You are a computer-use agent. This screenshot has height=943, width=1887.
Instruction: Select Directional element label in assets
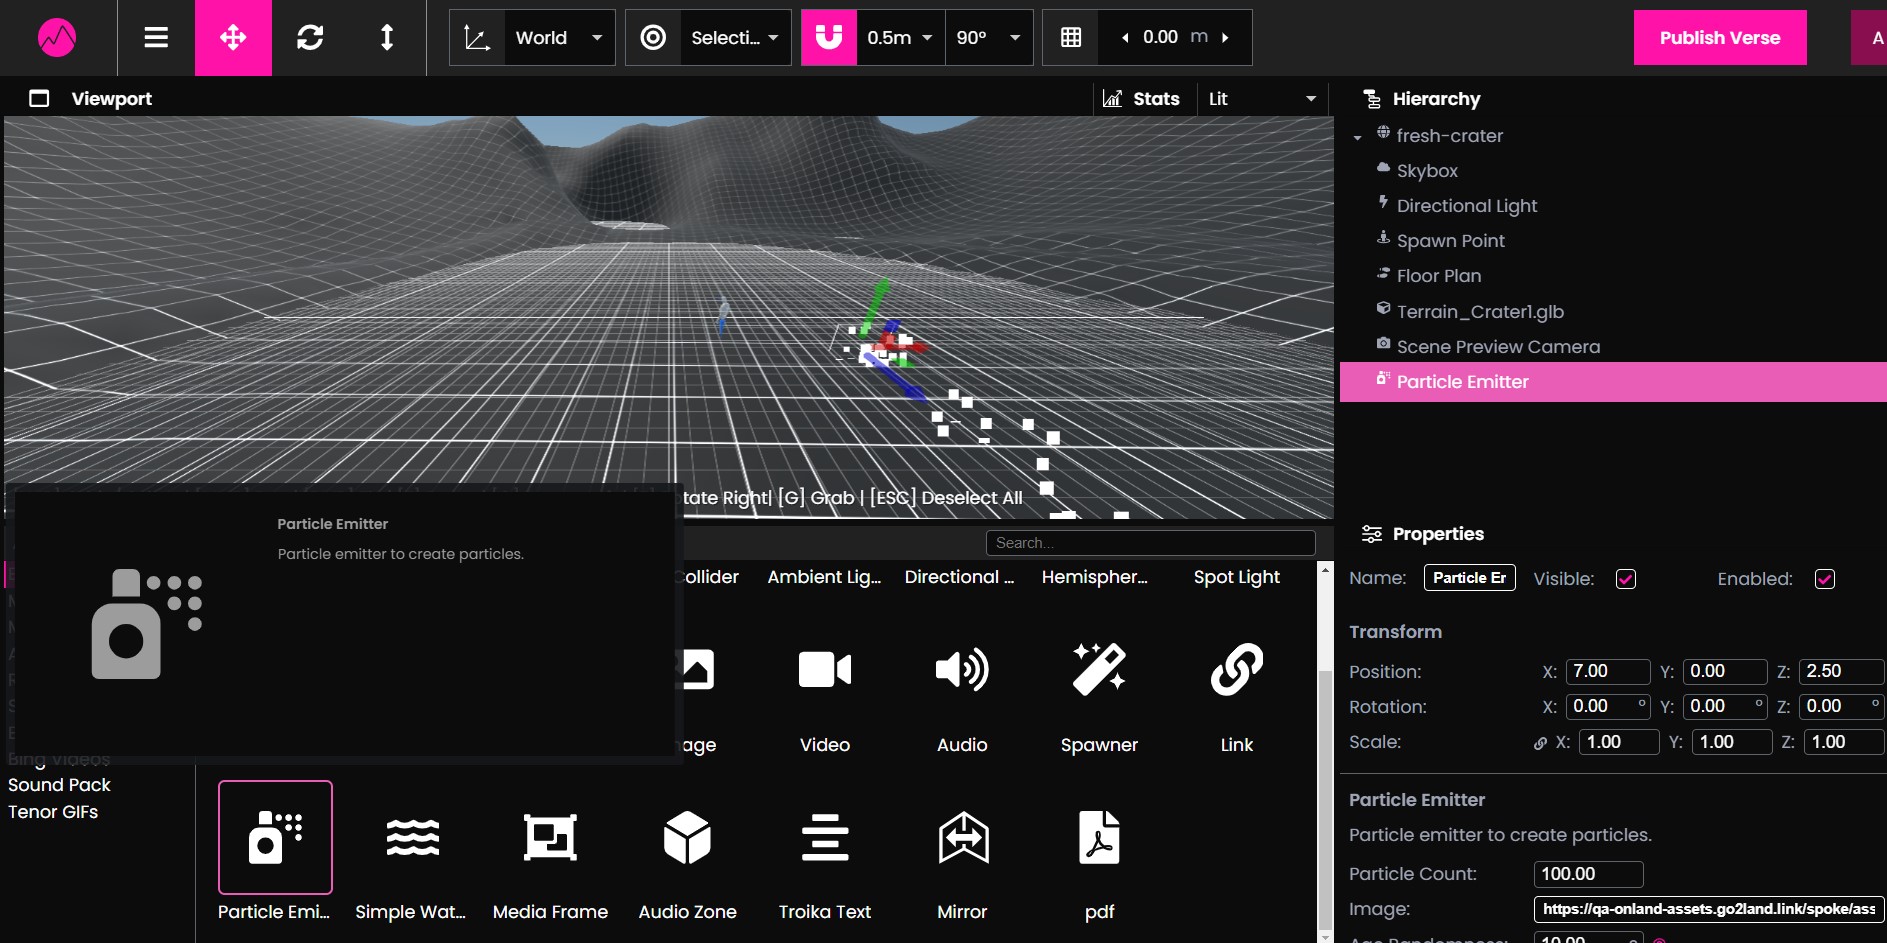(x=960, y=577)
